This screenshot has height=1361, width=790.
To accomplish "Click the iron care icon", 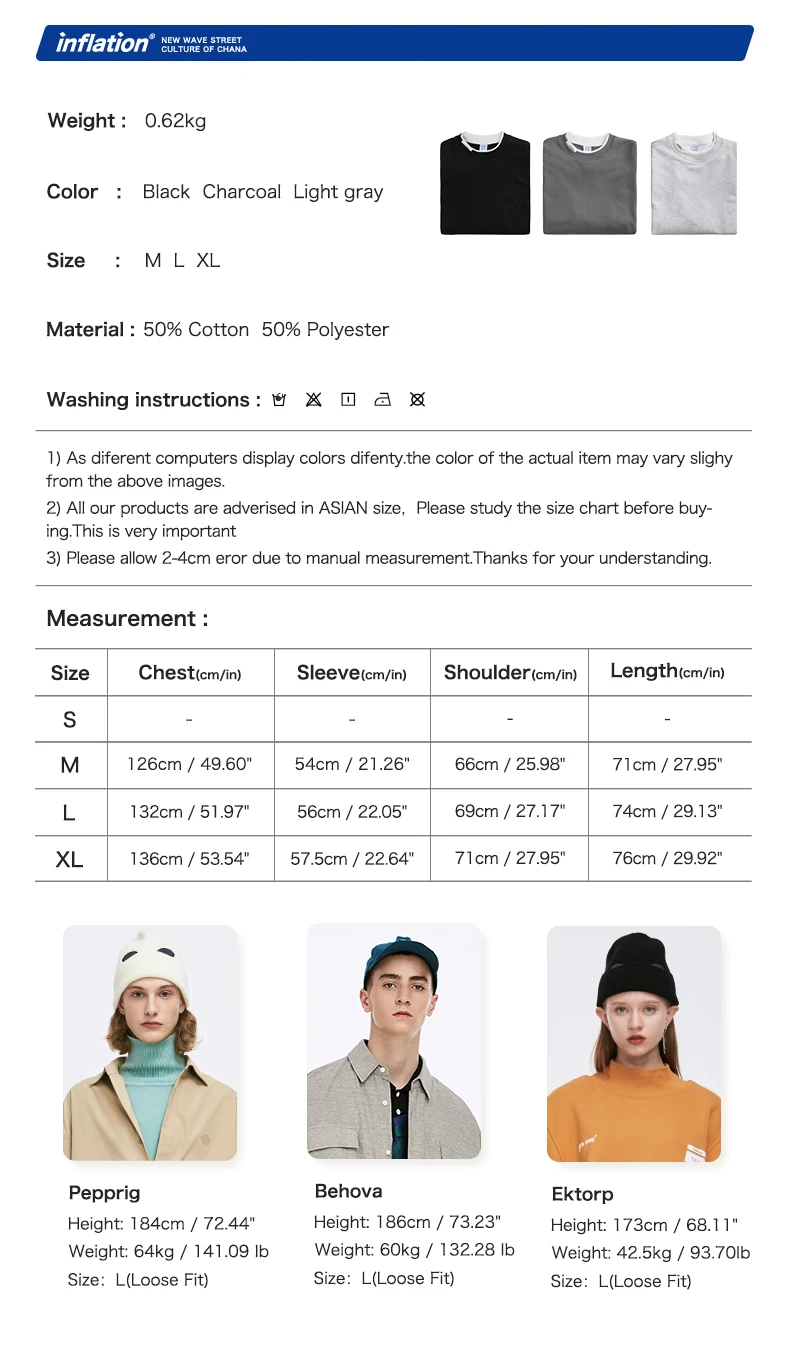I will point(382,400).
